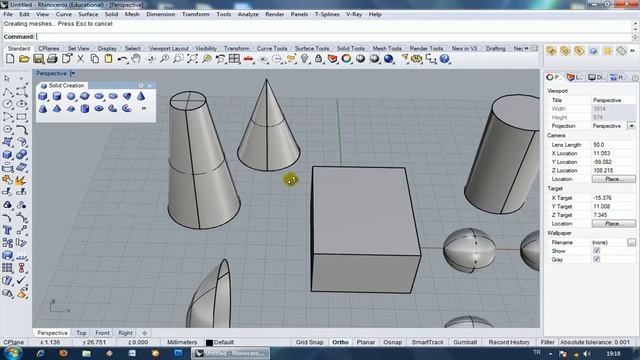Select the Cone tool in Solid Creation
The height and width of the screenshot is (360, 640).
pyautogui.click(x=141, y=96)
